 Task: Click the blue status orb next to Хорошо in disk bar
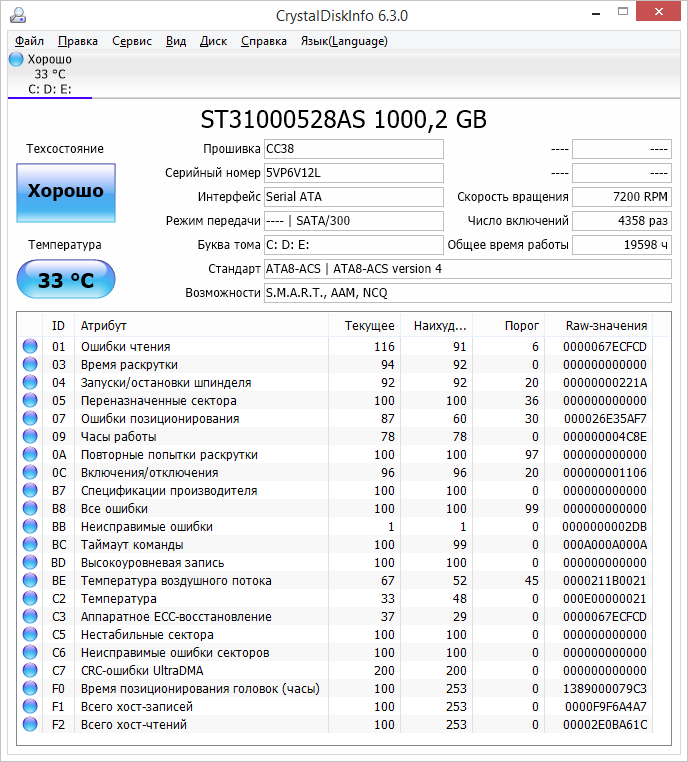coord(16,59)
